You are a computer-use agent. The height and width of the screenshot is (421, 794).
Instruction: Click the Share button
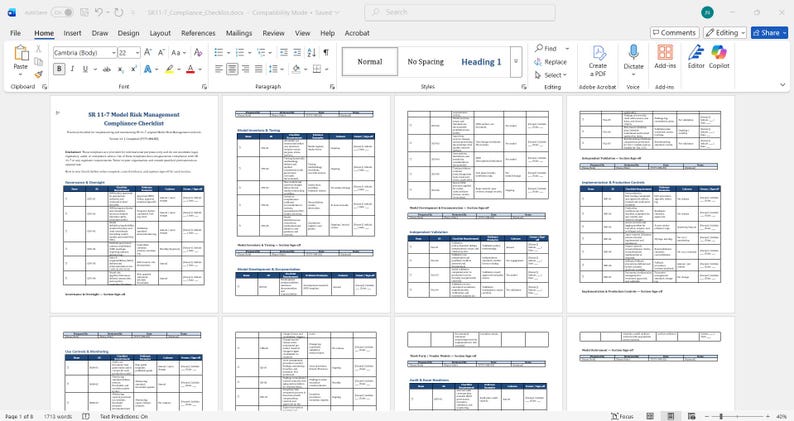tap(769, 32)
